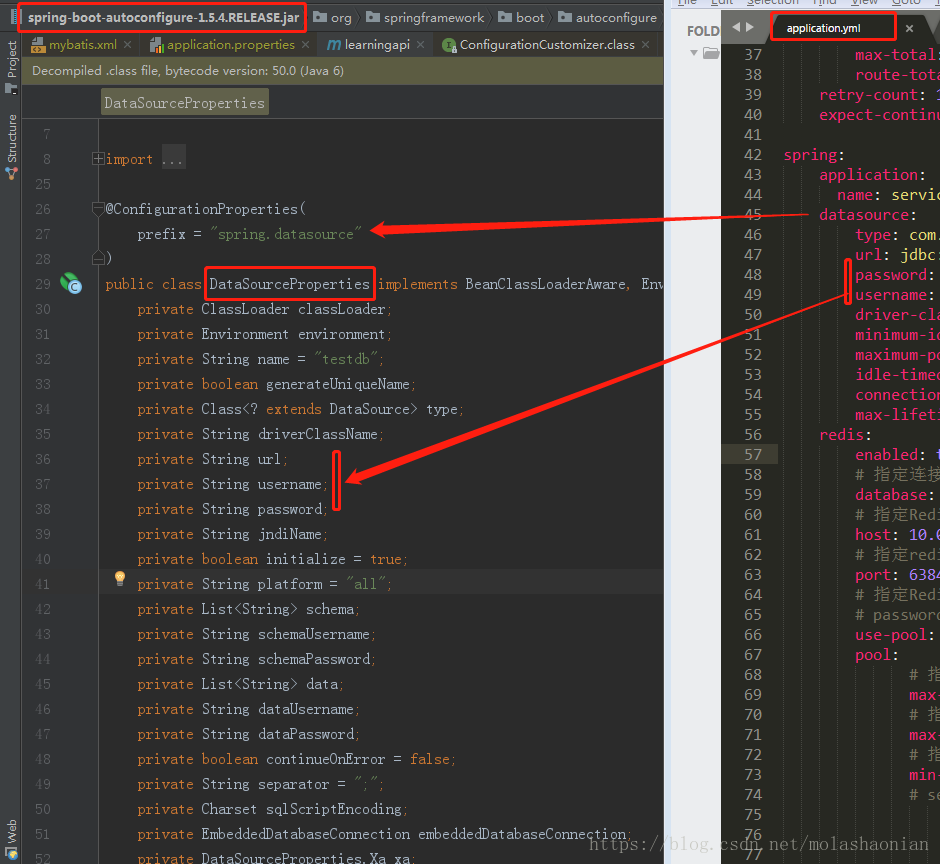Go to previous tab arrow in Sublime
The width and height of the screenshot is (940, 864).
coord(736,27)
